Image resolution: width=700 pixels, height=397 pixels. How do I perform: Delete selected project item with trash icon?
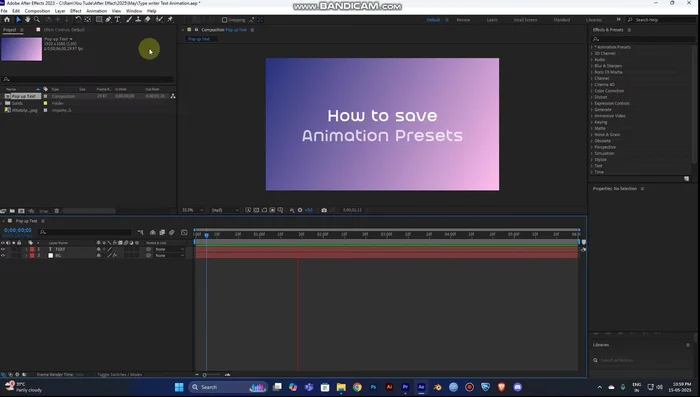pyautogui.click(x=57, y=211)
